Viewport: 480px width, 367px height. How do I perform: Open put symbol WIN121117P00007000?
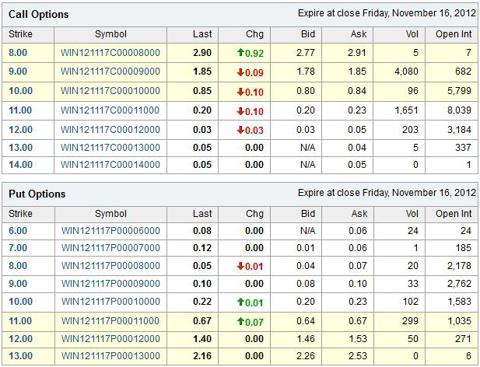pyautogui.click(x=111, y=248)
